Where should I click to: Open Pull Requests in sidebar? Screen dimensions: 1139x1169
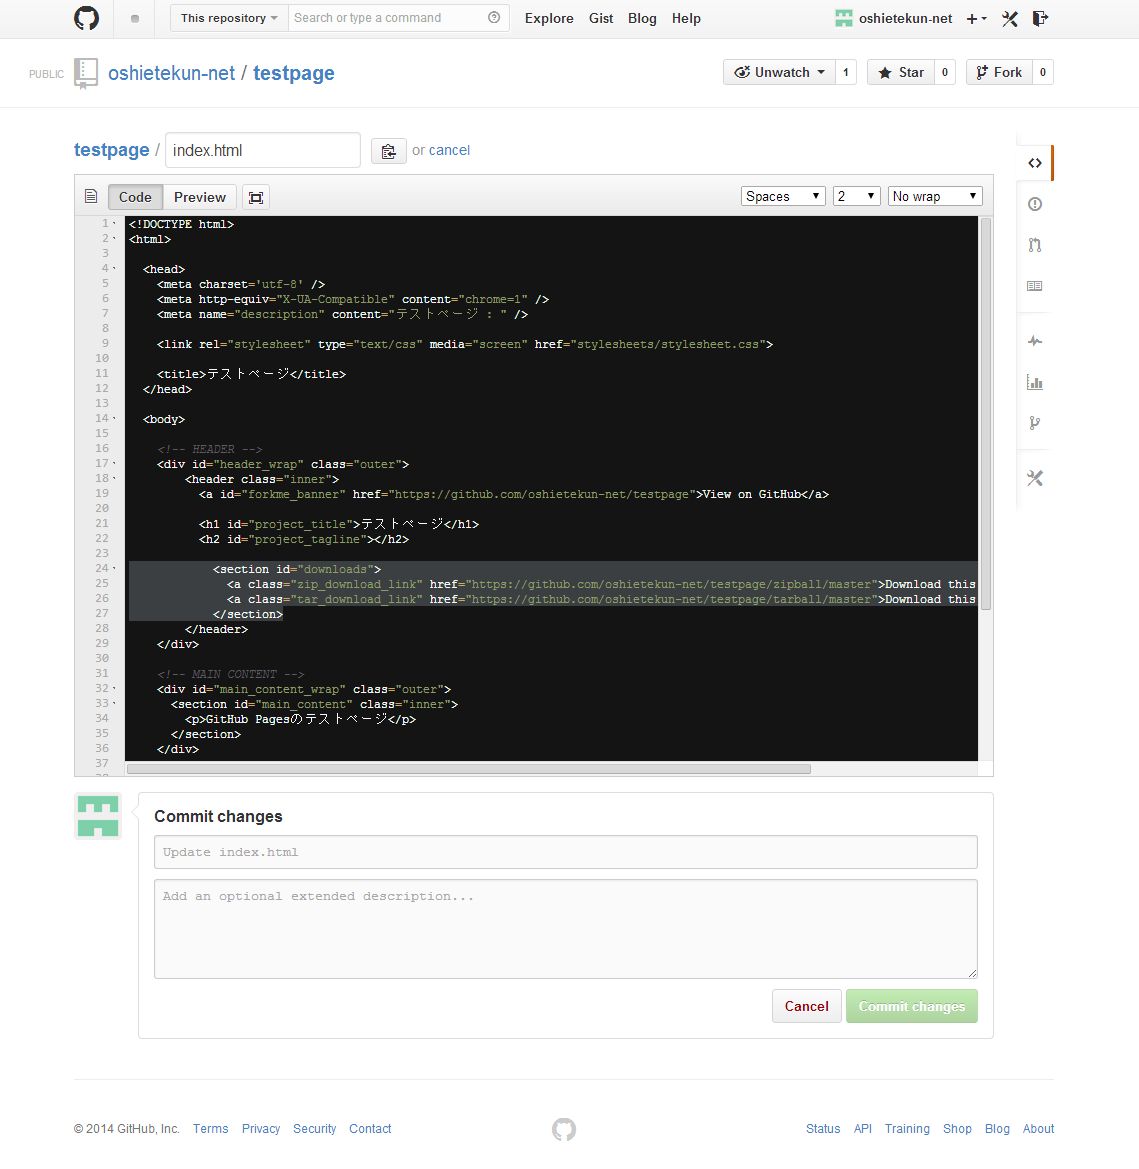(x=1035, y=245)
